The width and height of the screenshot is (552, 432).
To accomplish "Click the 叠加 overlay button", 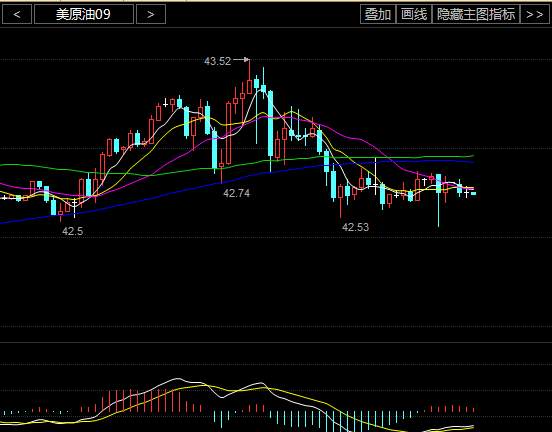I will point(378,14).
